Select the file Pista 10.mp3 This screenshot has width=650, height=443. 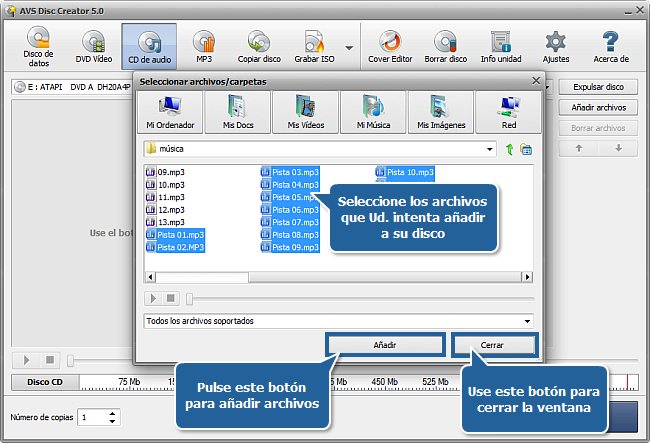coord(410,173)
